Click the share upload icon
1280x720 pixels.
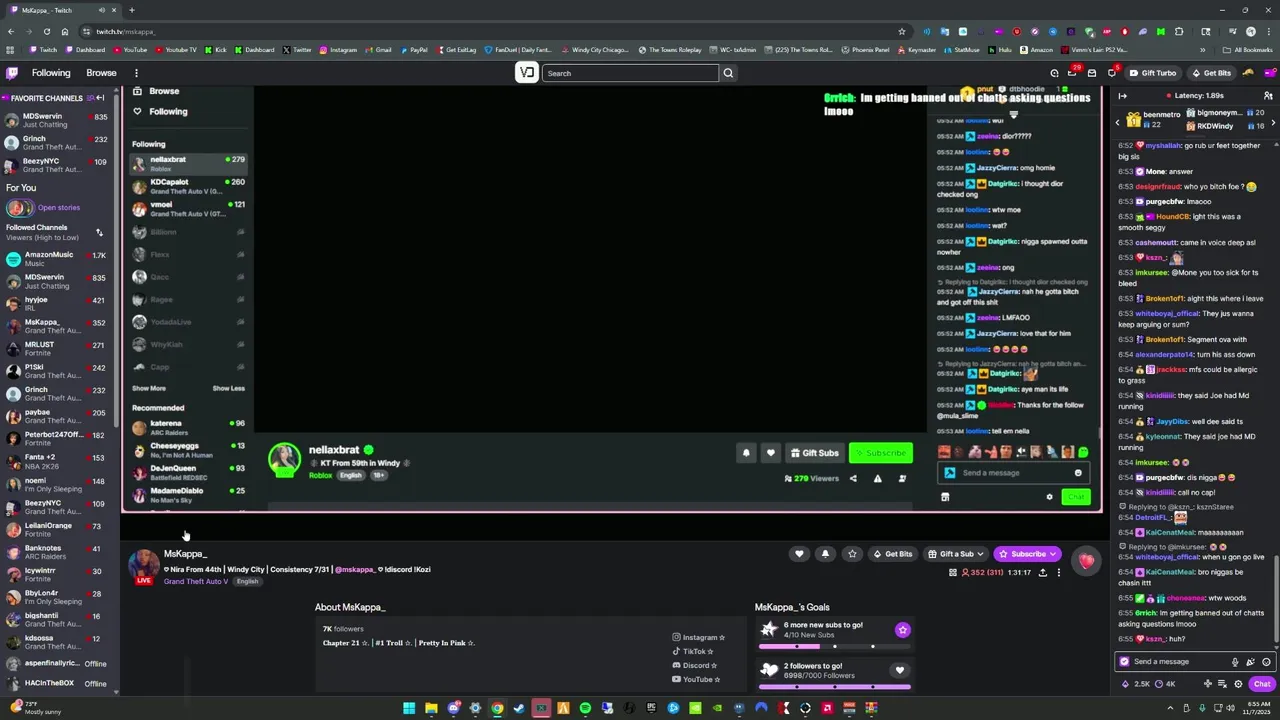coord(1043,573)
